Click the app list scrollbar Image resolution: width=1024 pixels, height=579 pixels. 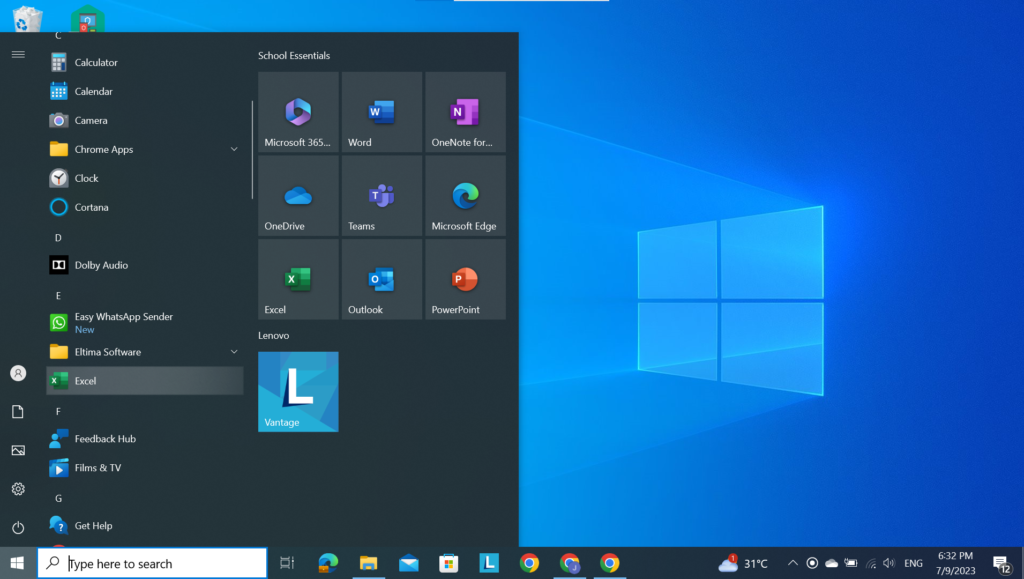click(x=252, y=149)
